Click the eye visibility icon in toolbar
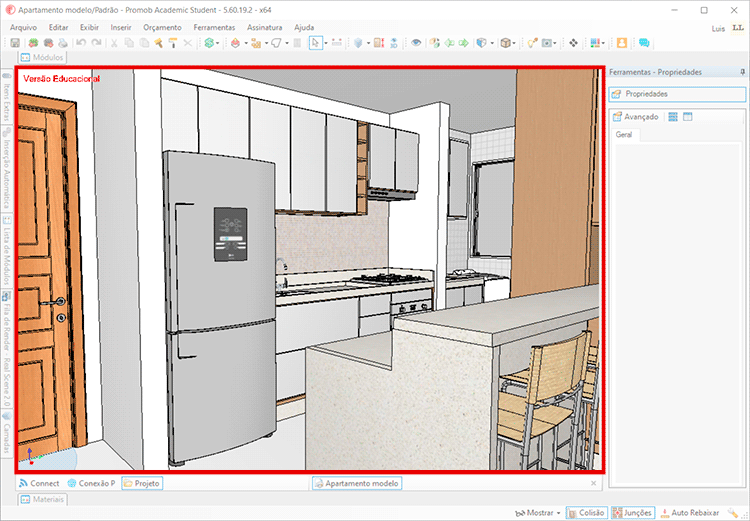This screenshot has width=750, height=521. click(x=416, y=43)
